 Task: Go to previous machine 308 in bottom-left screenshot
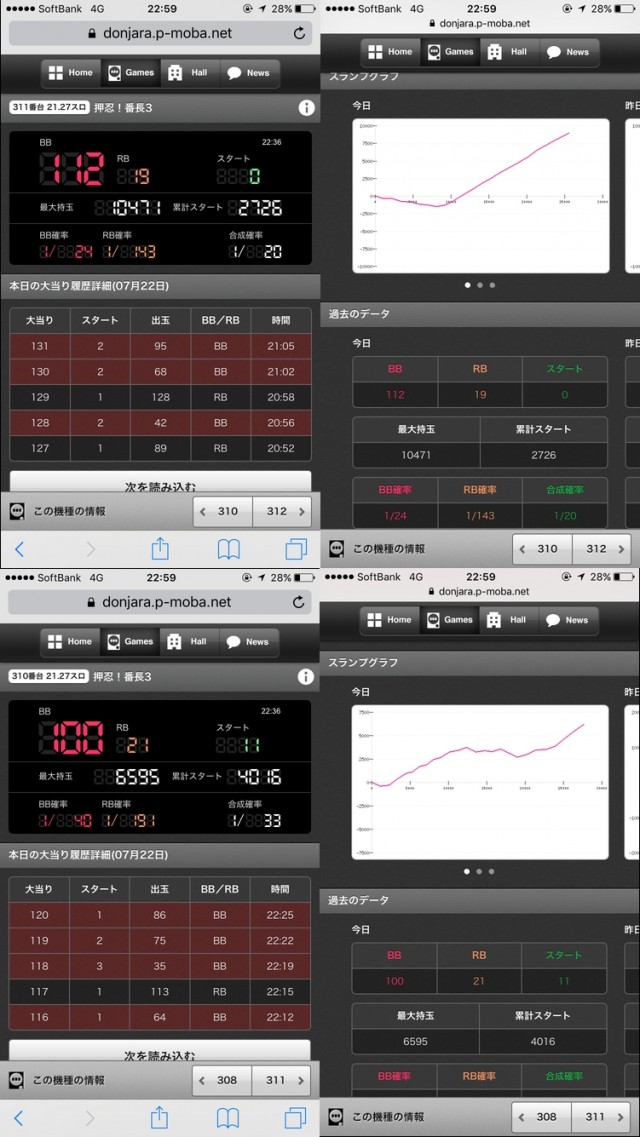tap(221, 1080)
